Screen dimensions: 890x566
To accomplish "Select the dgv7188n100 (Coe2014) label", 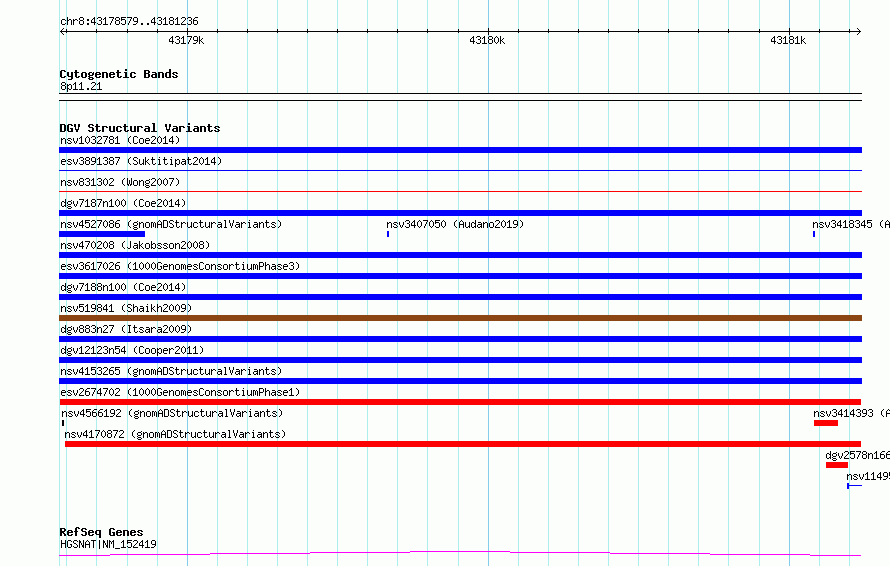I will [x=123, y=287].
